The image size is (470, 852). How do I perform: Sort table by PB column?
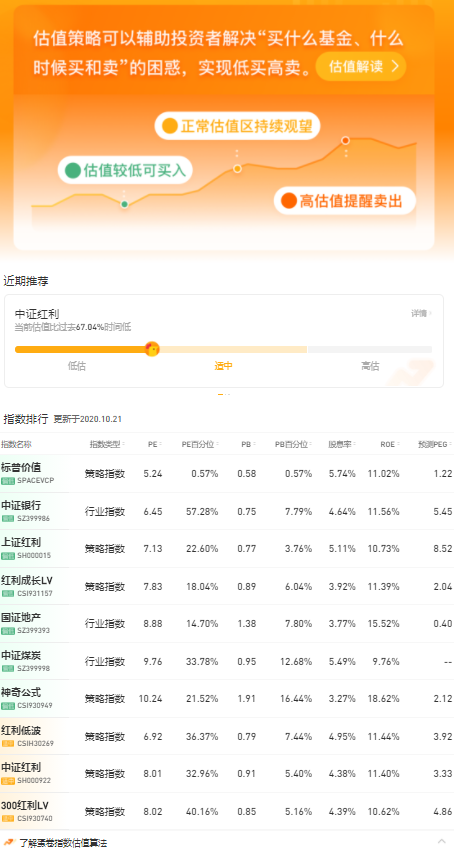pyautogui.click(x=249, y=444)
